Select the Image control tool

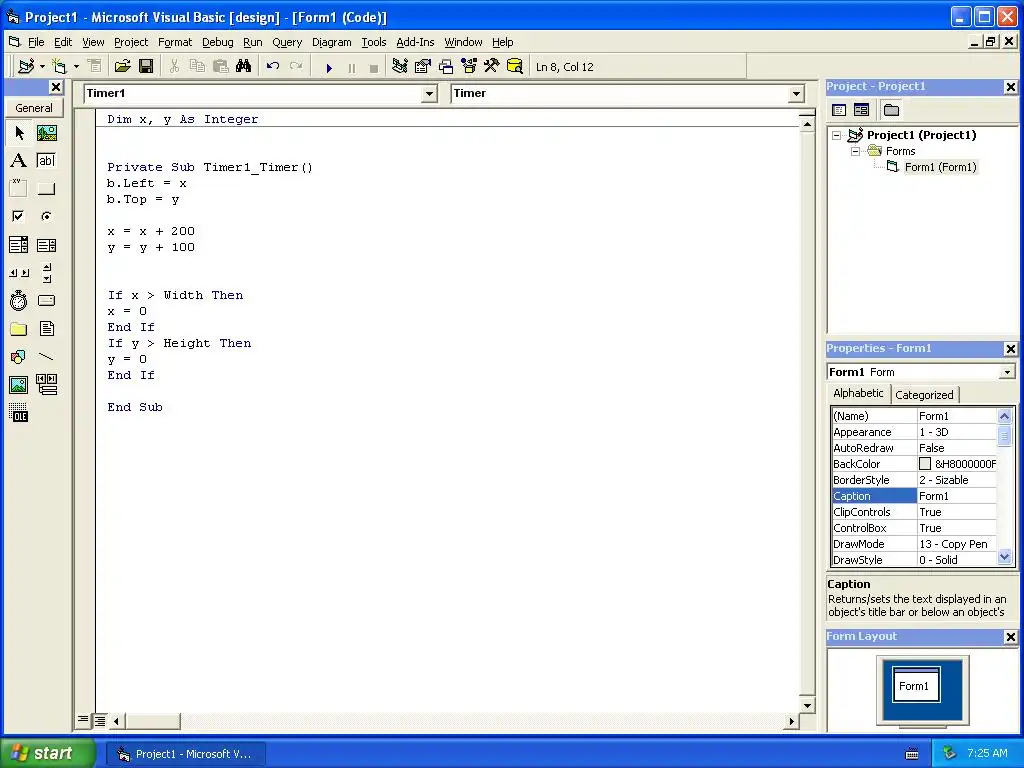point(19,385)
